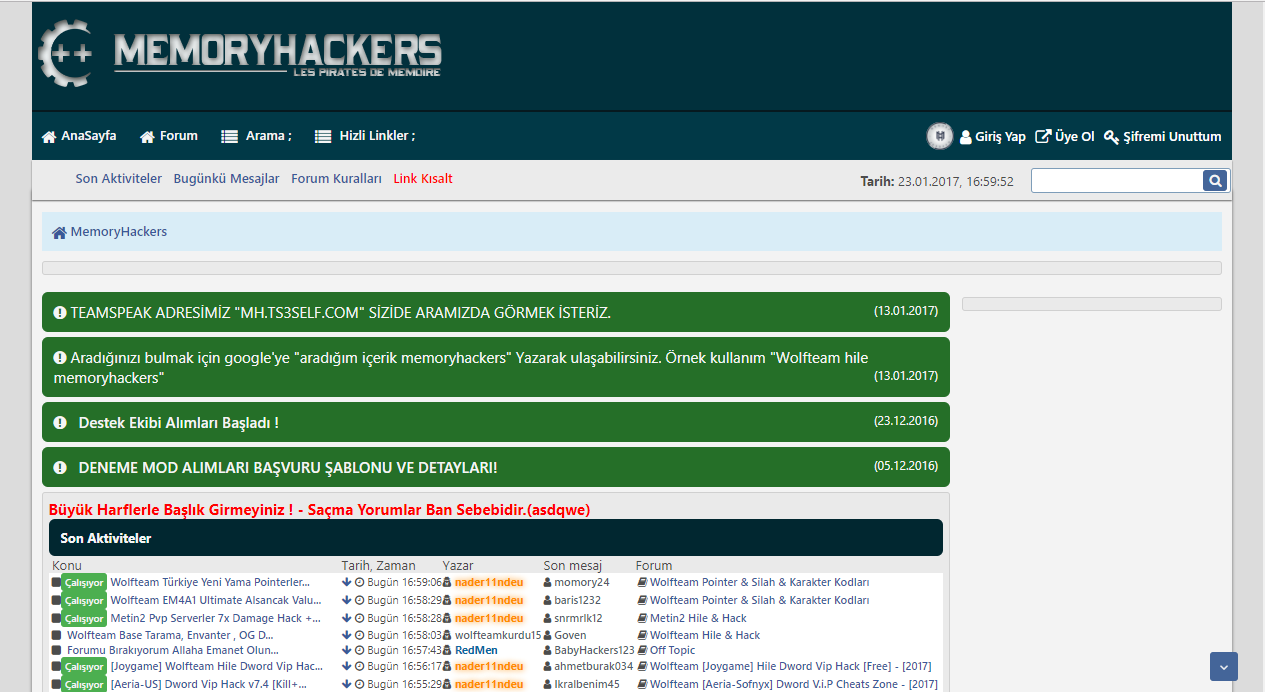This screenshot has height=692, width=1265.
Task: Click the search magnifier button
Action: [1215, 181]
